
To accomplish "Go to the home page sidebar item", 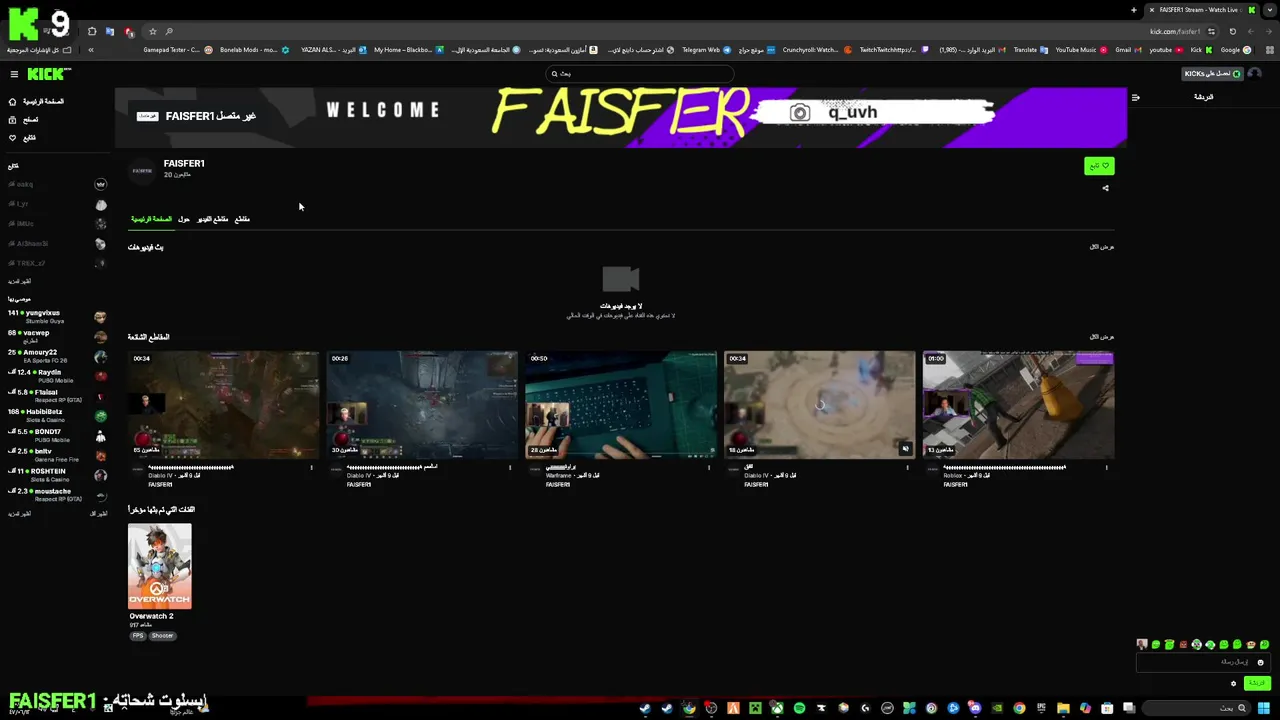I will [36, 101].
